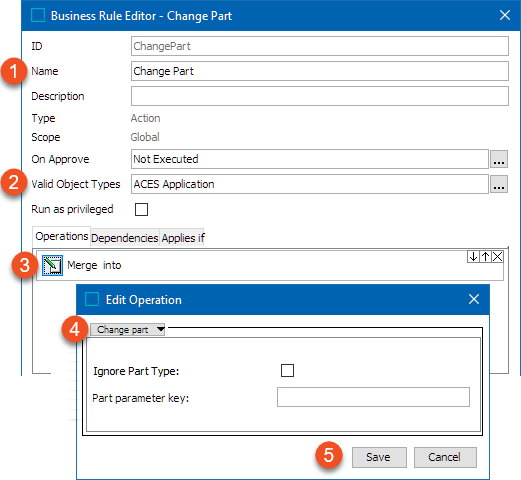Click into the Part parameter key field
This screenshot has width=521, height=480.
pos(373,397)
